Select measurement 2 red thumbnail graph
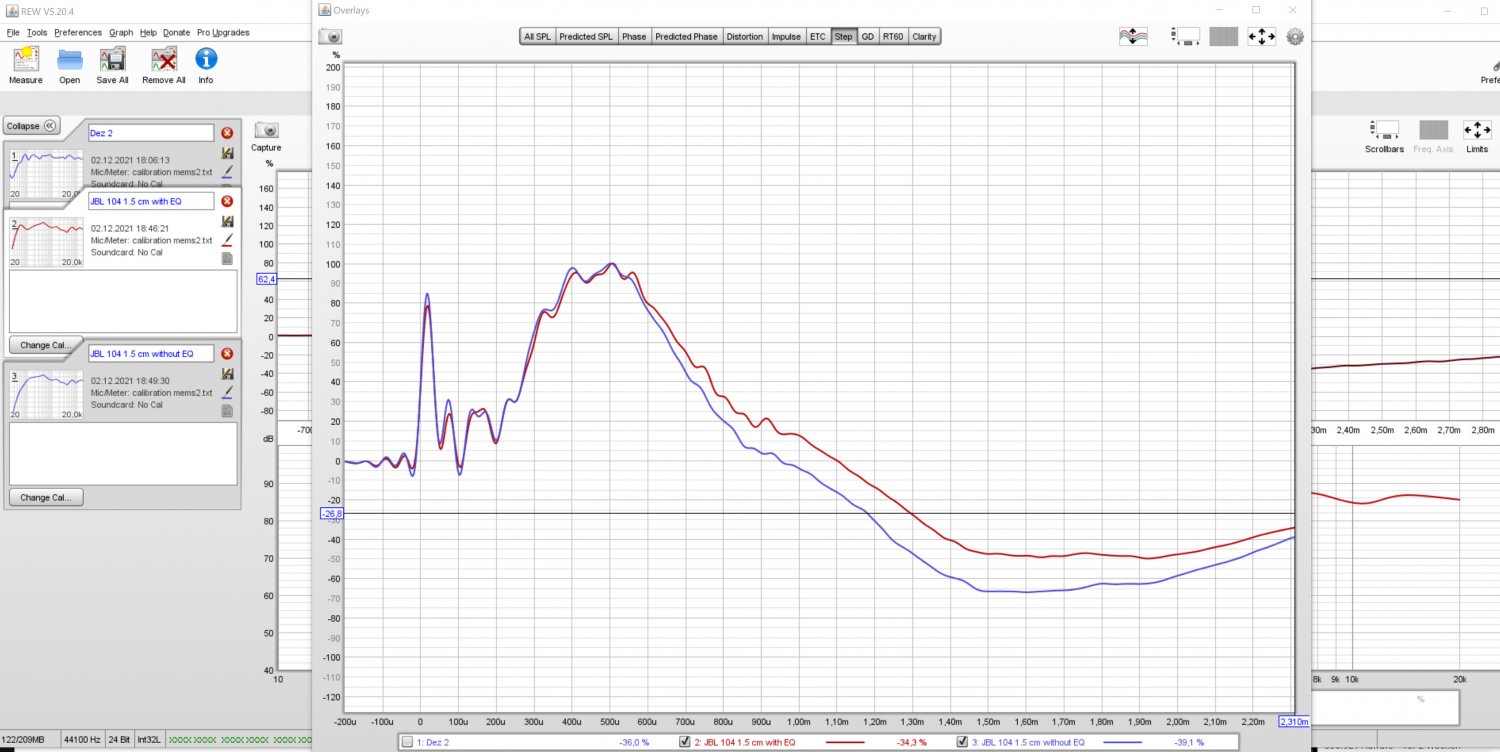 pos(47,241)
